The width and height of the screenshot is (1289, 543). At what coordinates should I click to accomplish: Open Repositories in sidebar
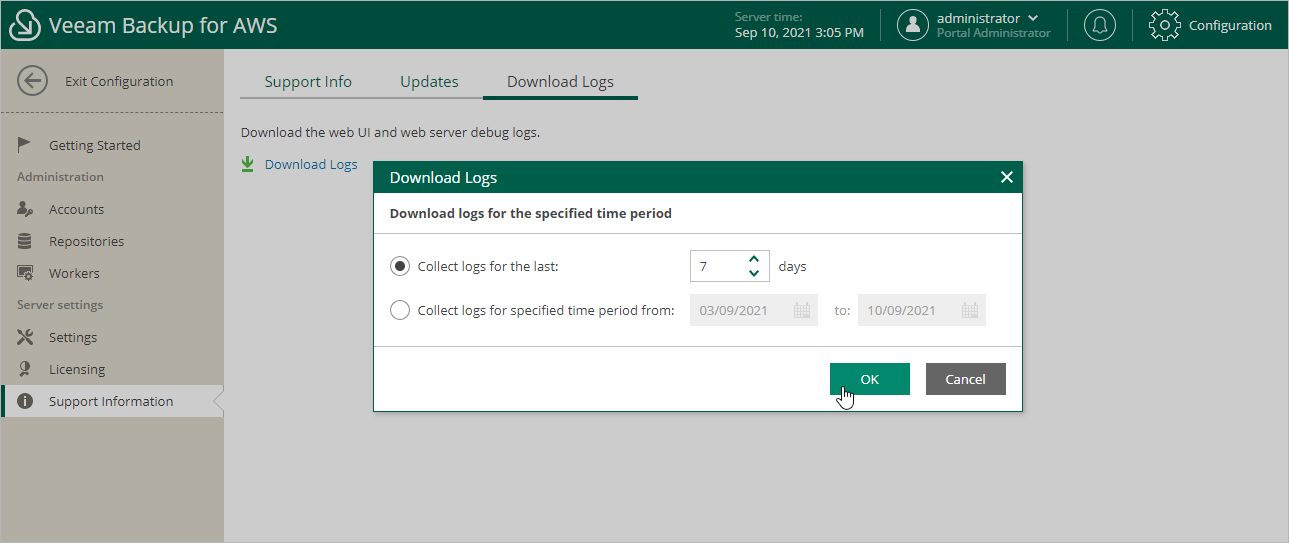point(112,241)
